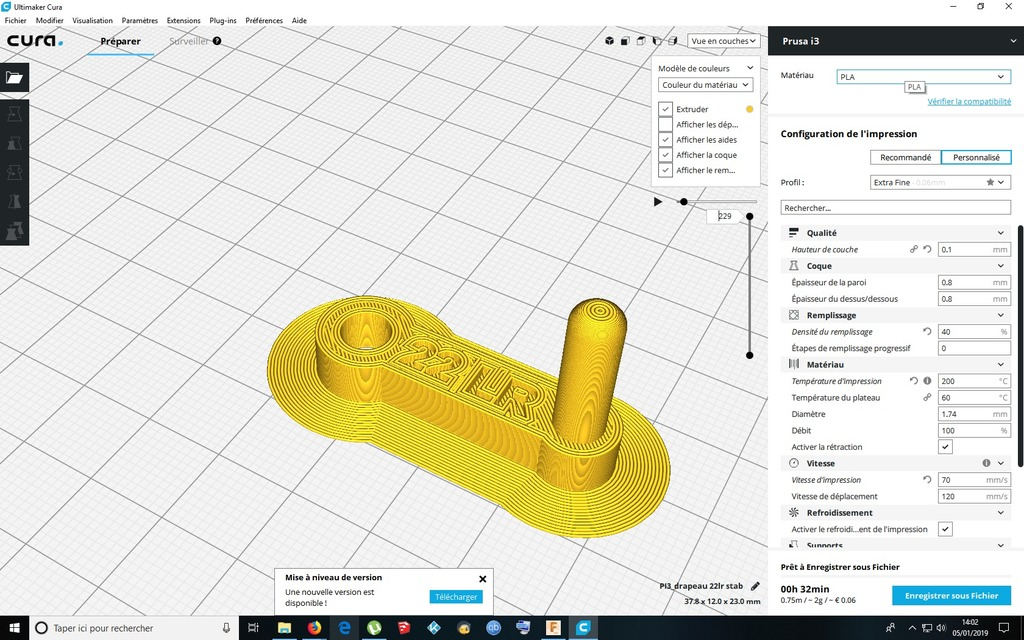
Task: Select the Mirror tool
Action: [x=14, y=202]
